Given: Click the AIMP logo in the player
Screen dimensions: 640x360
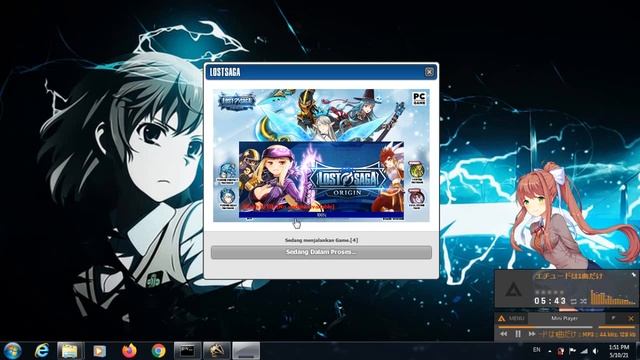Looking at the screenshot, I should tap(513, 290).
